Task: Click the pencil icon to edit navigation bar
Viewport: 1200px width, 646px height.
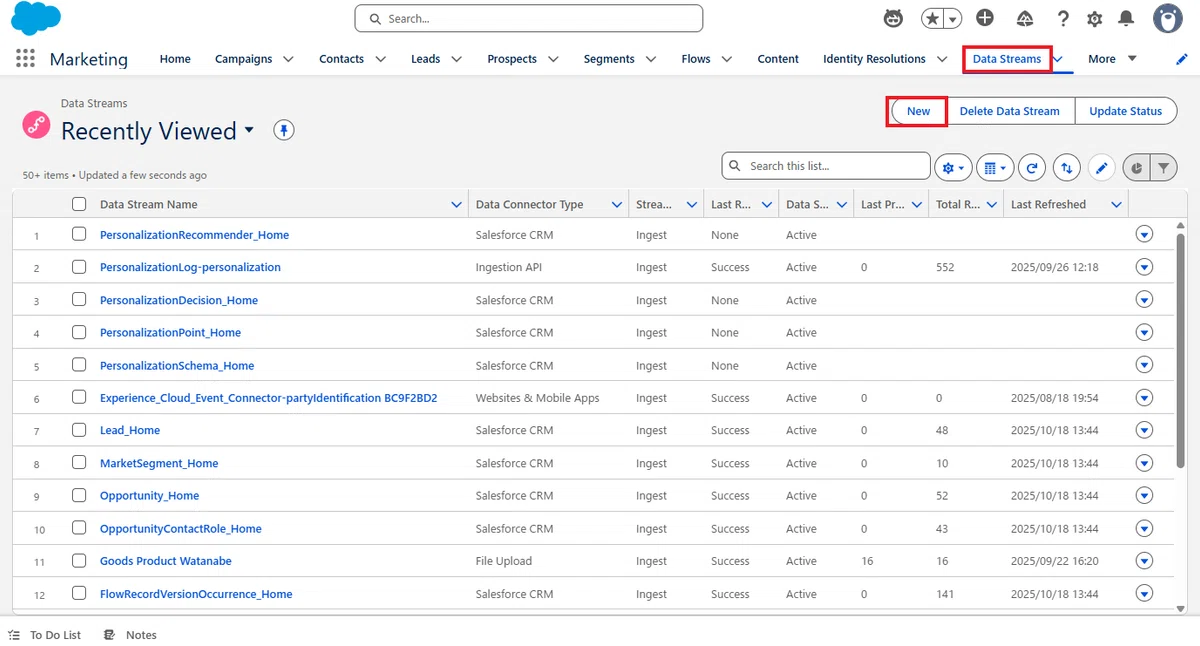Action: [x=1182, y=59]
